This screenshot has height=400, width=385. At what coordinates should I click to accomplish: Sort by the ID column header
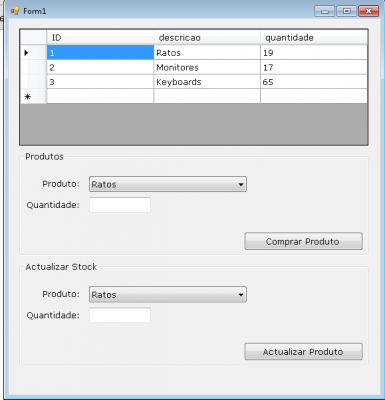click(100, 38)
